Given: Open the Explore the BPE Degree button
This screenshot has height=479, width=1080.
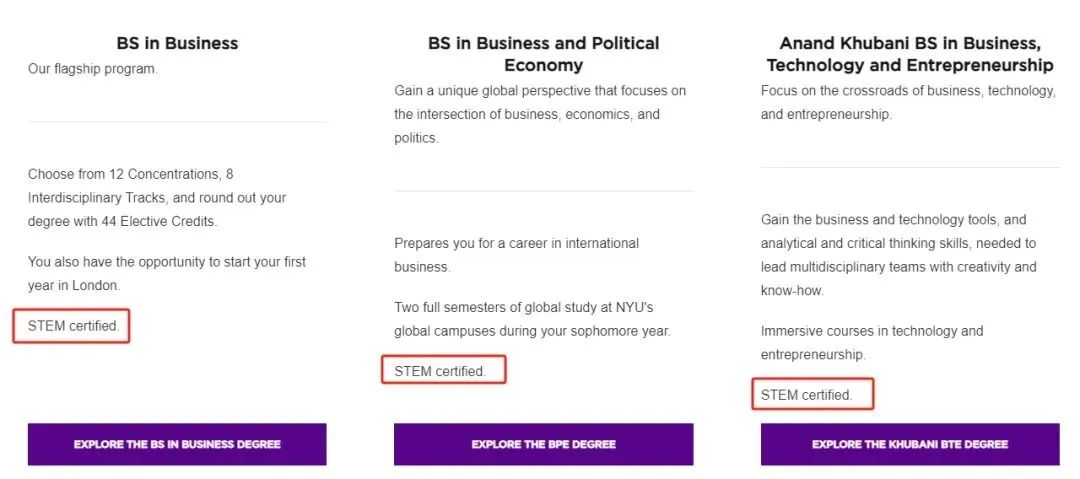Looking at the screenshot, I should pos(543,444).
